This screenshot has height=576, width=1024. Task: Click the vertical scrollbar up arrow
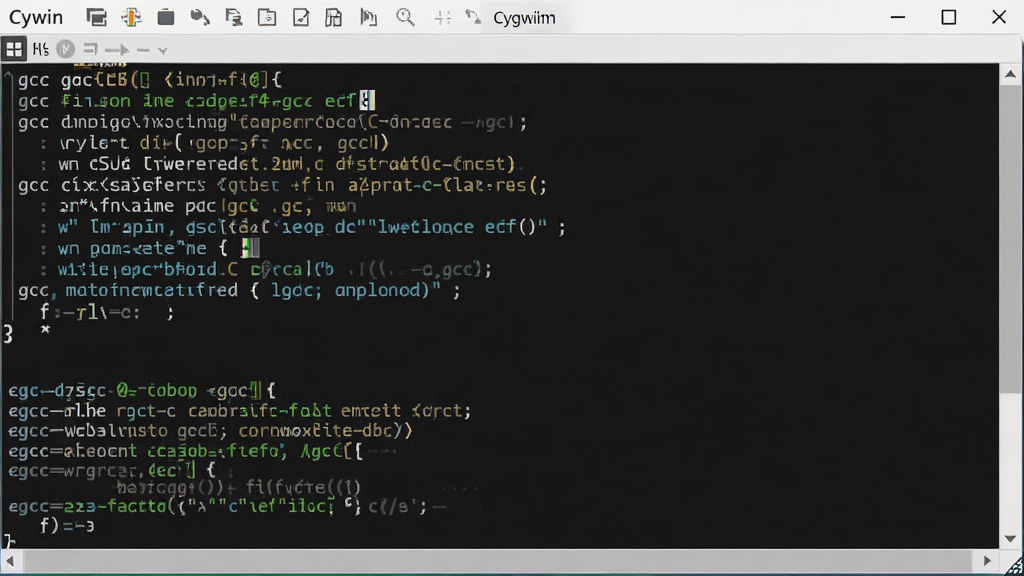(1010, 74)
